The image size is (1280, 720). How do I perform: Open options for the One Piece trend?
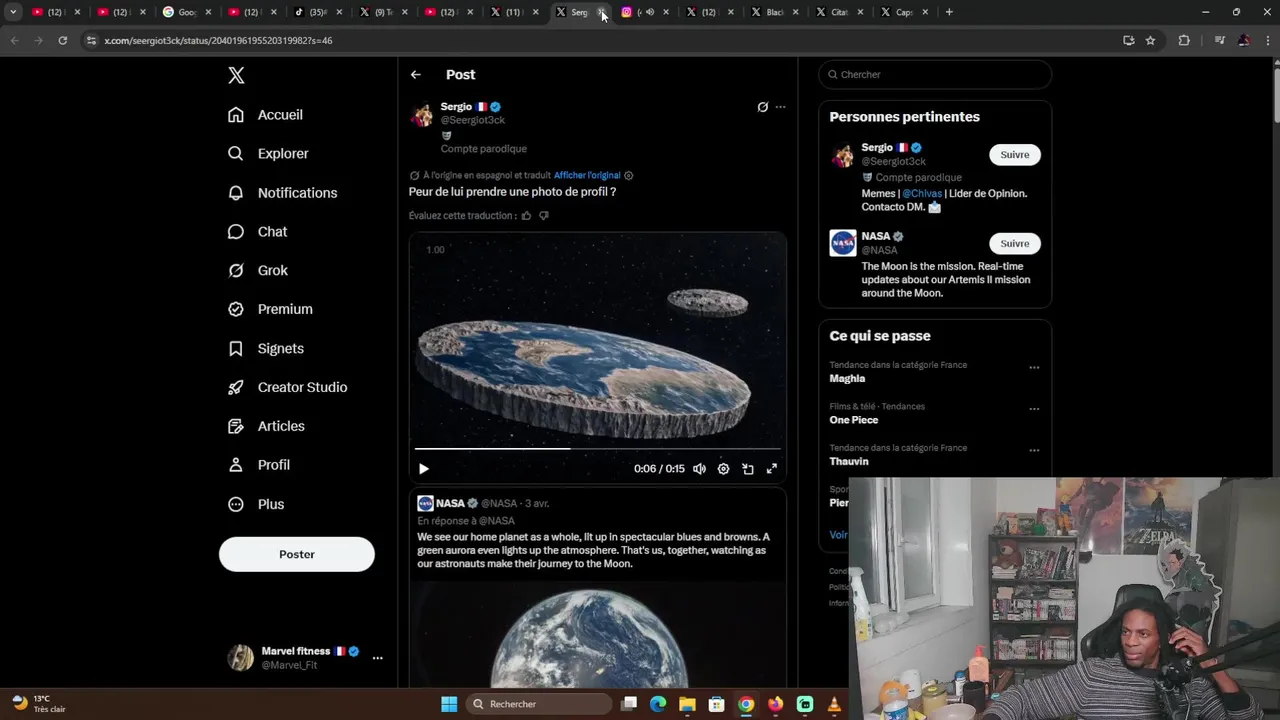point(1034,409)
